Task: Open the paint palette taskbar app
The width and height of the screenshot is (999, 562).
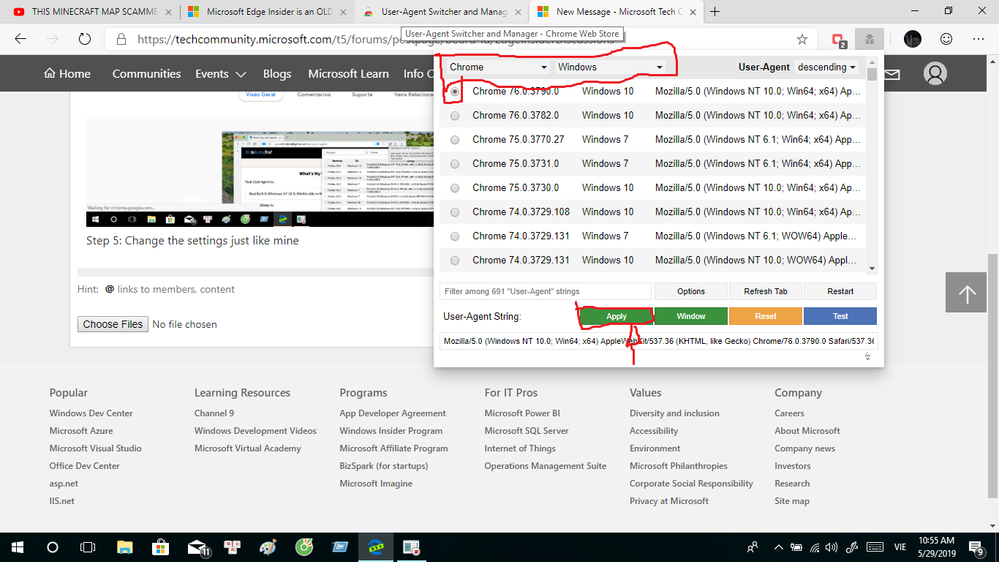Action: pyautogui.click(x=268, y=547)
